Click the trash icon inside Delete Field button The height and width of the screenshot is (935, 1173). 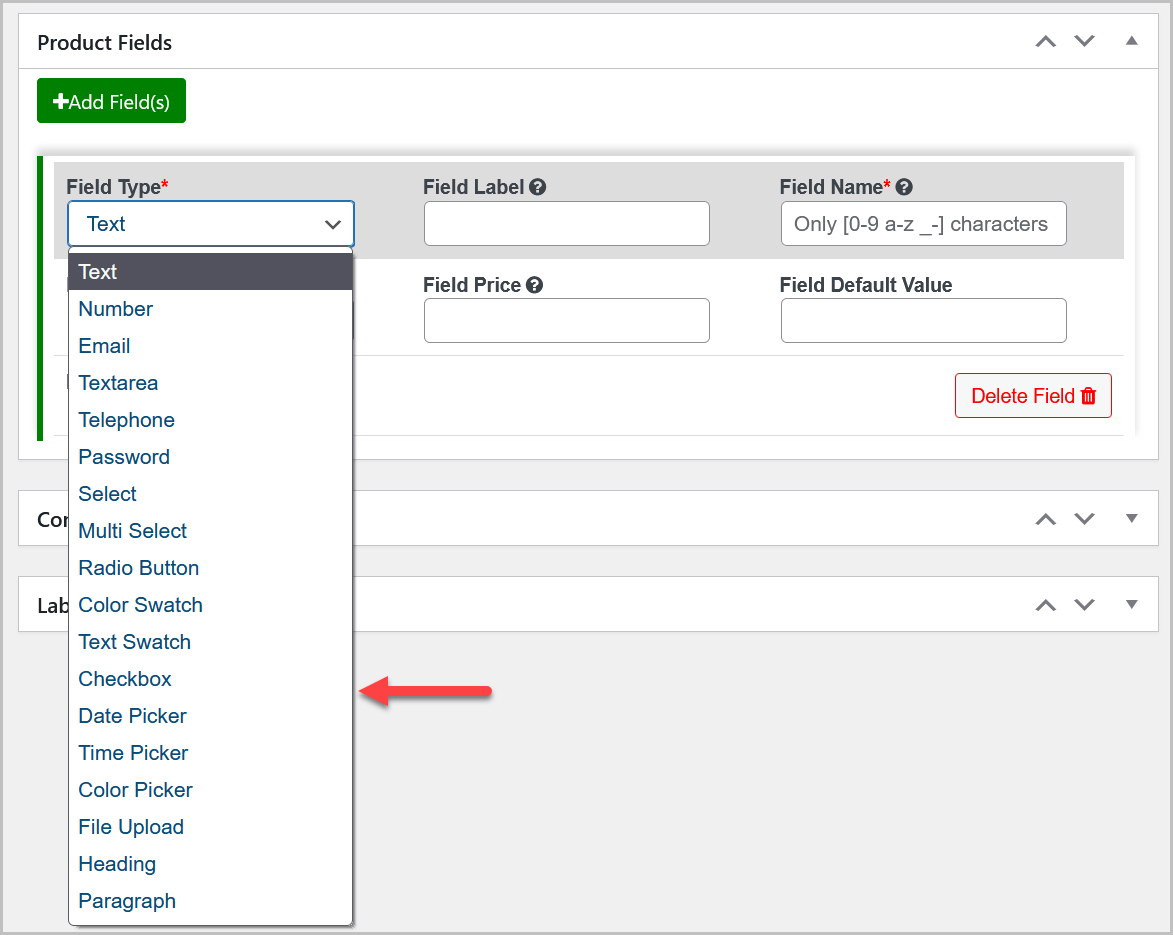pyautogui.click(x=1089, y=395)
